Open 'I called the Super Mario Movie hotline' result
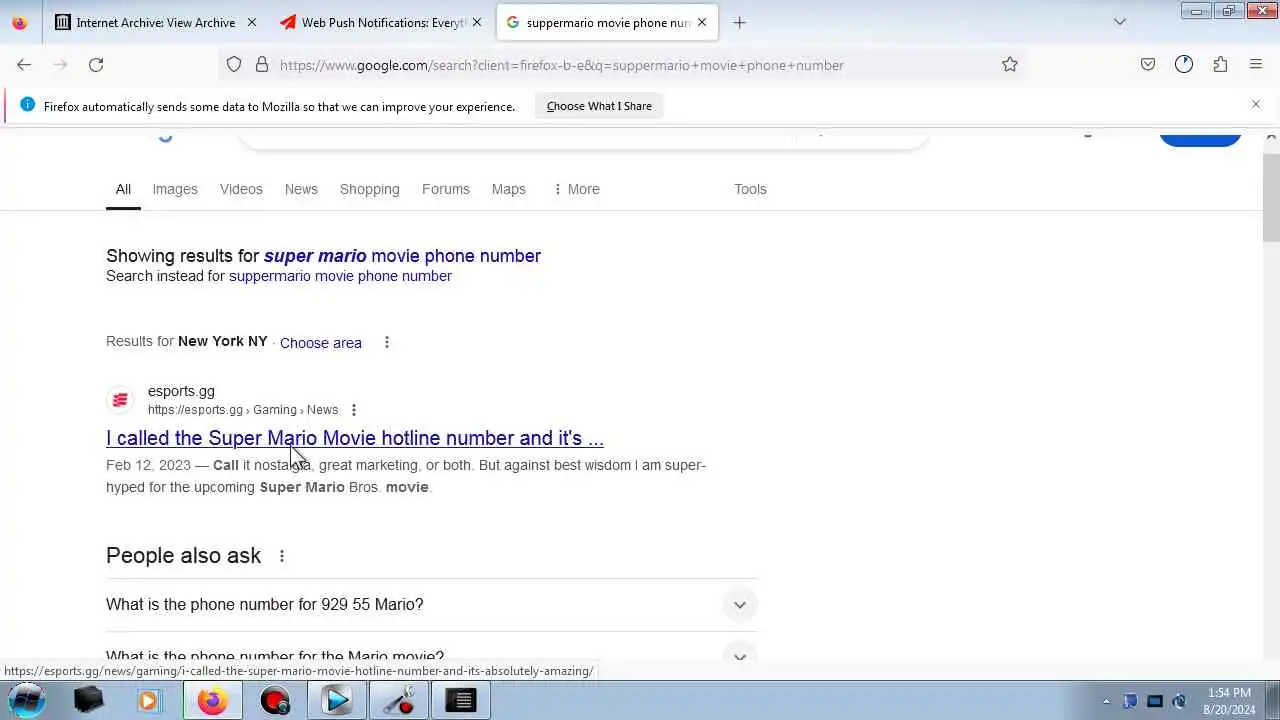The height and width of the screenshot is (720, 1280). (x=355, y=438)
